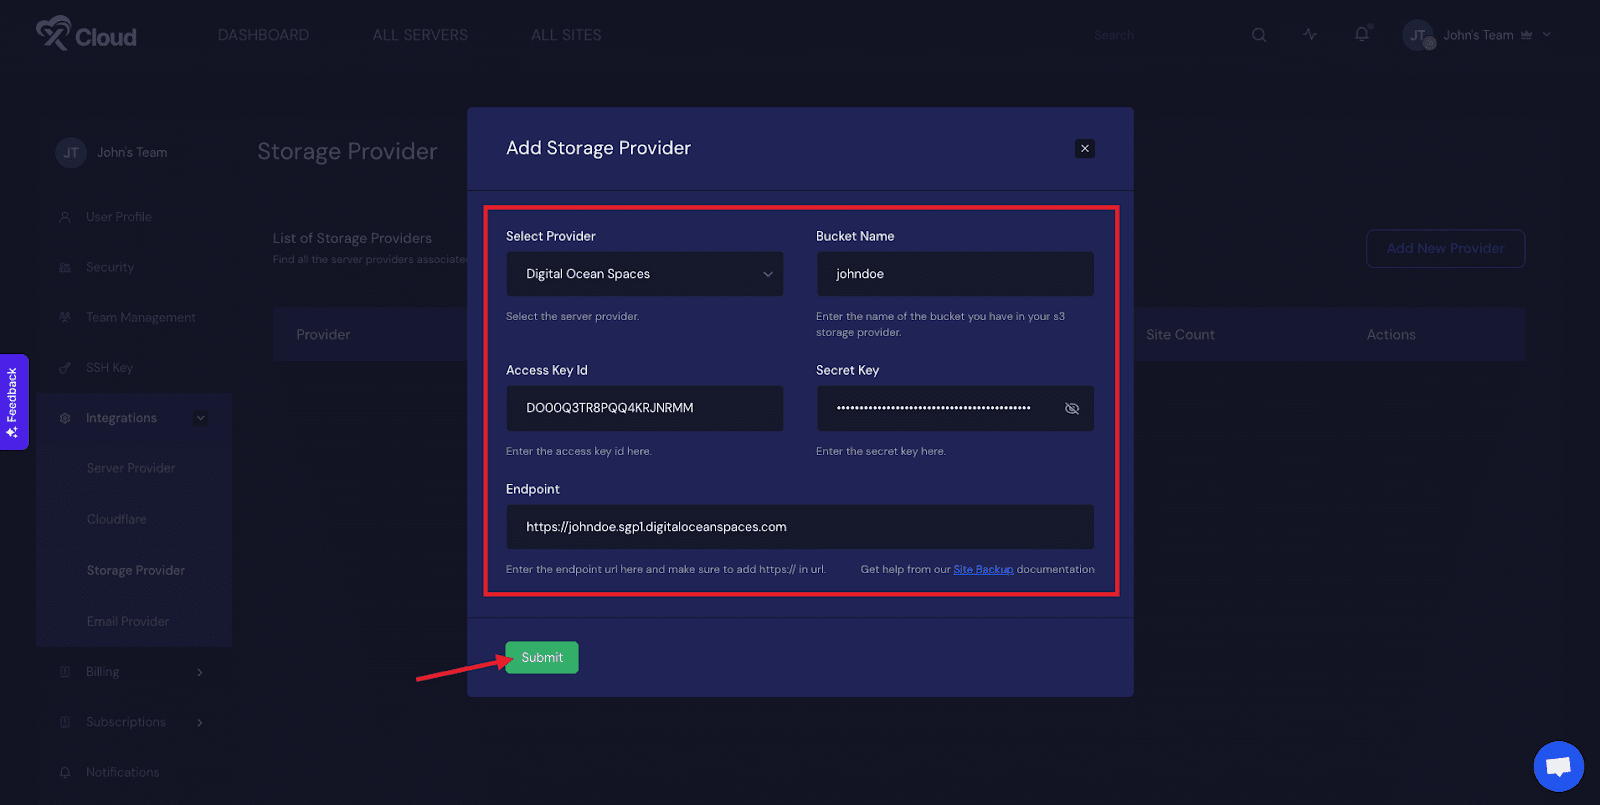The image size is (1600, 805).
Task: Toggle Secret Key visibility eye icon
Action: [x=1072, y=408]
